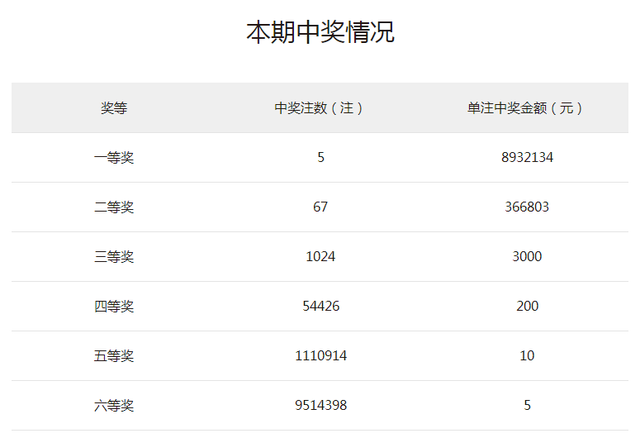
Task: Click the 中奖注数（注） column header
Action: (318, 108)
